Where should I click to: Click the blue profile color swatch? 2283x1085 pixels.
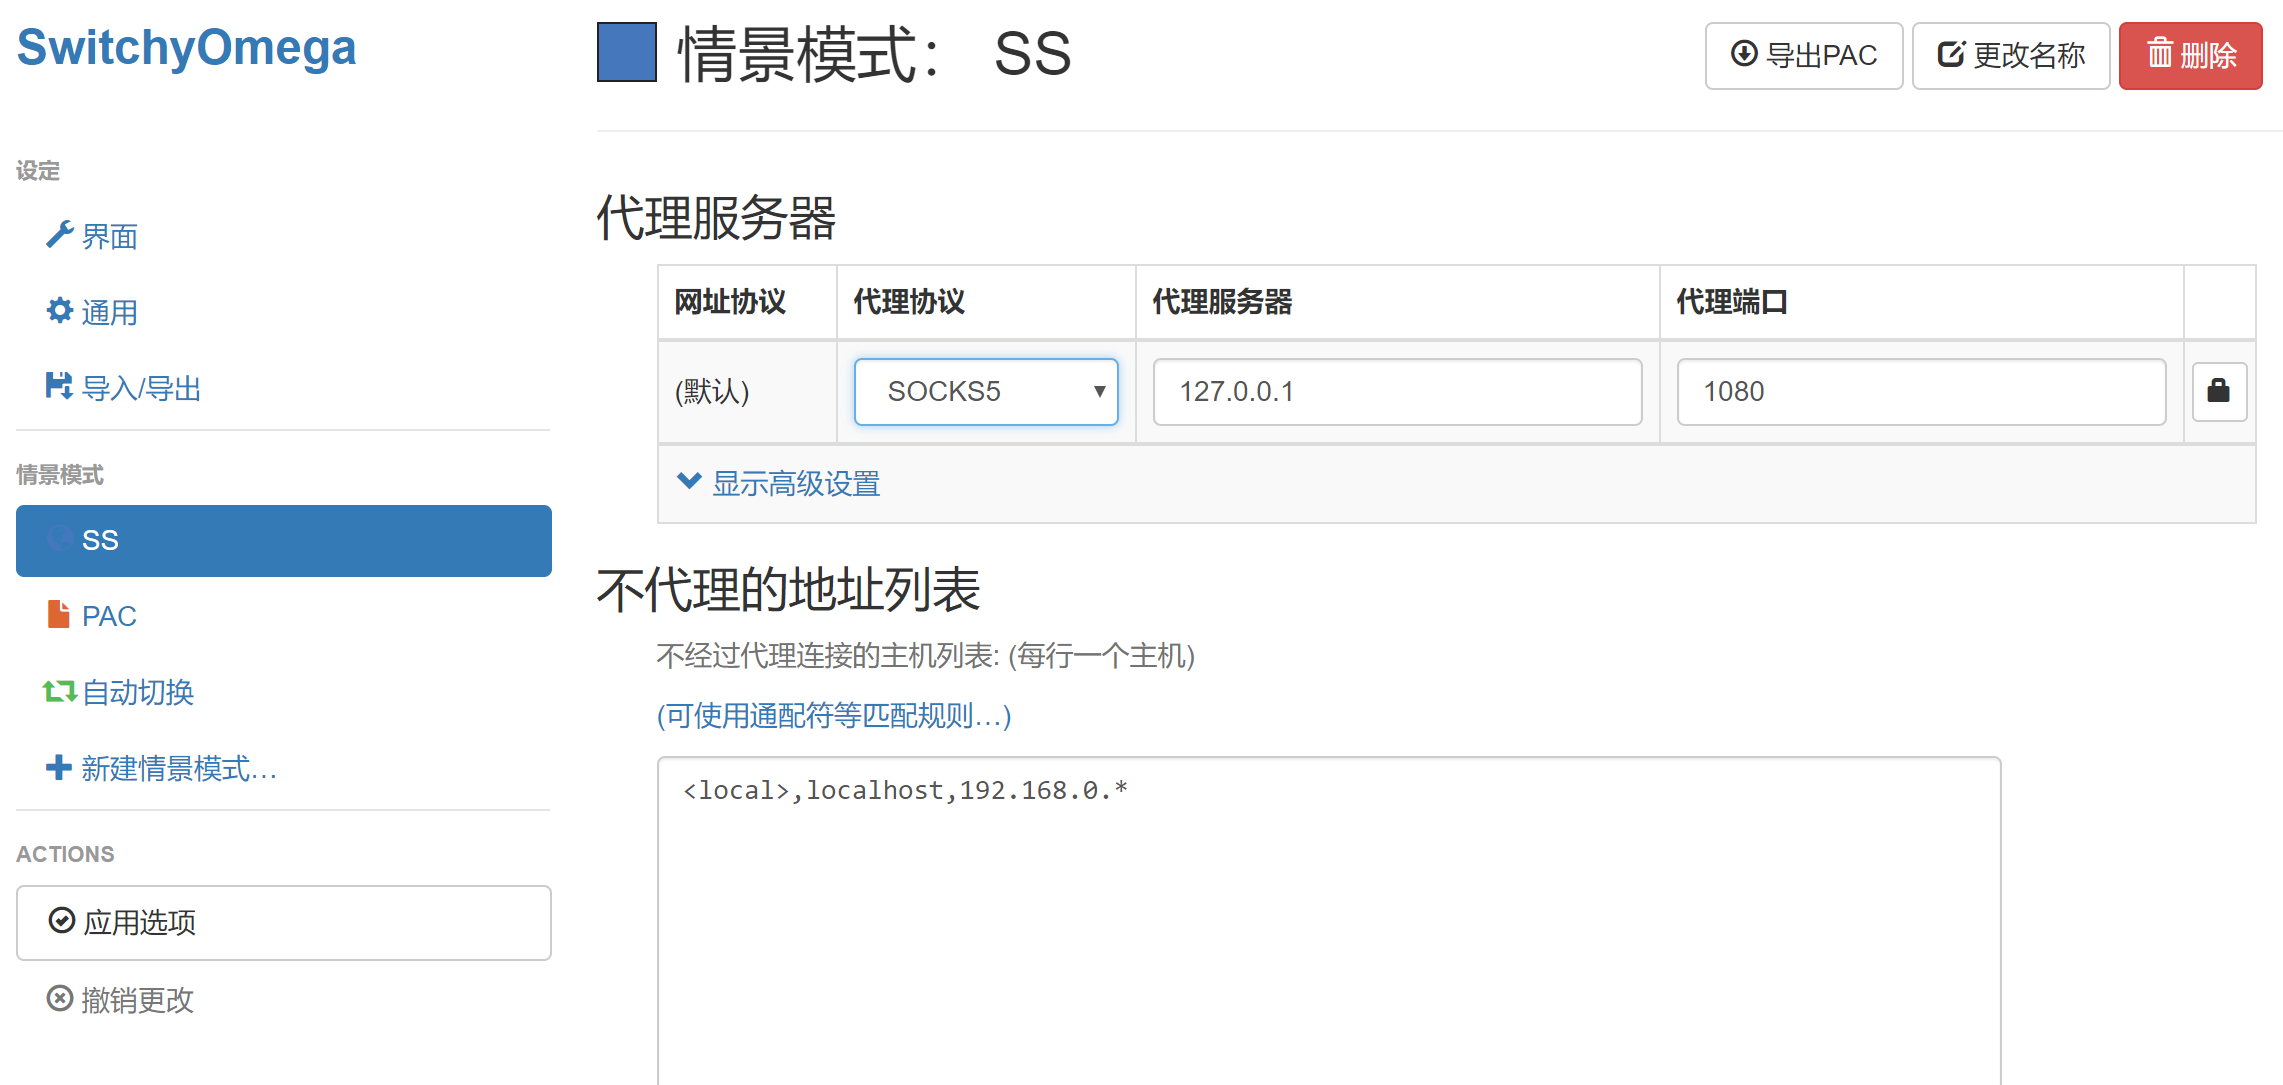click(x=626, y=52)
